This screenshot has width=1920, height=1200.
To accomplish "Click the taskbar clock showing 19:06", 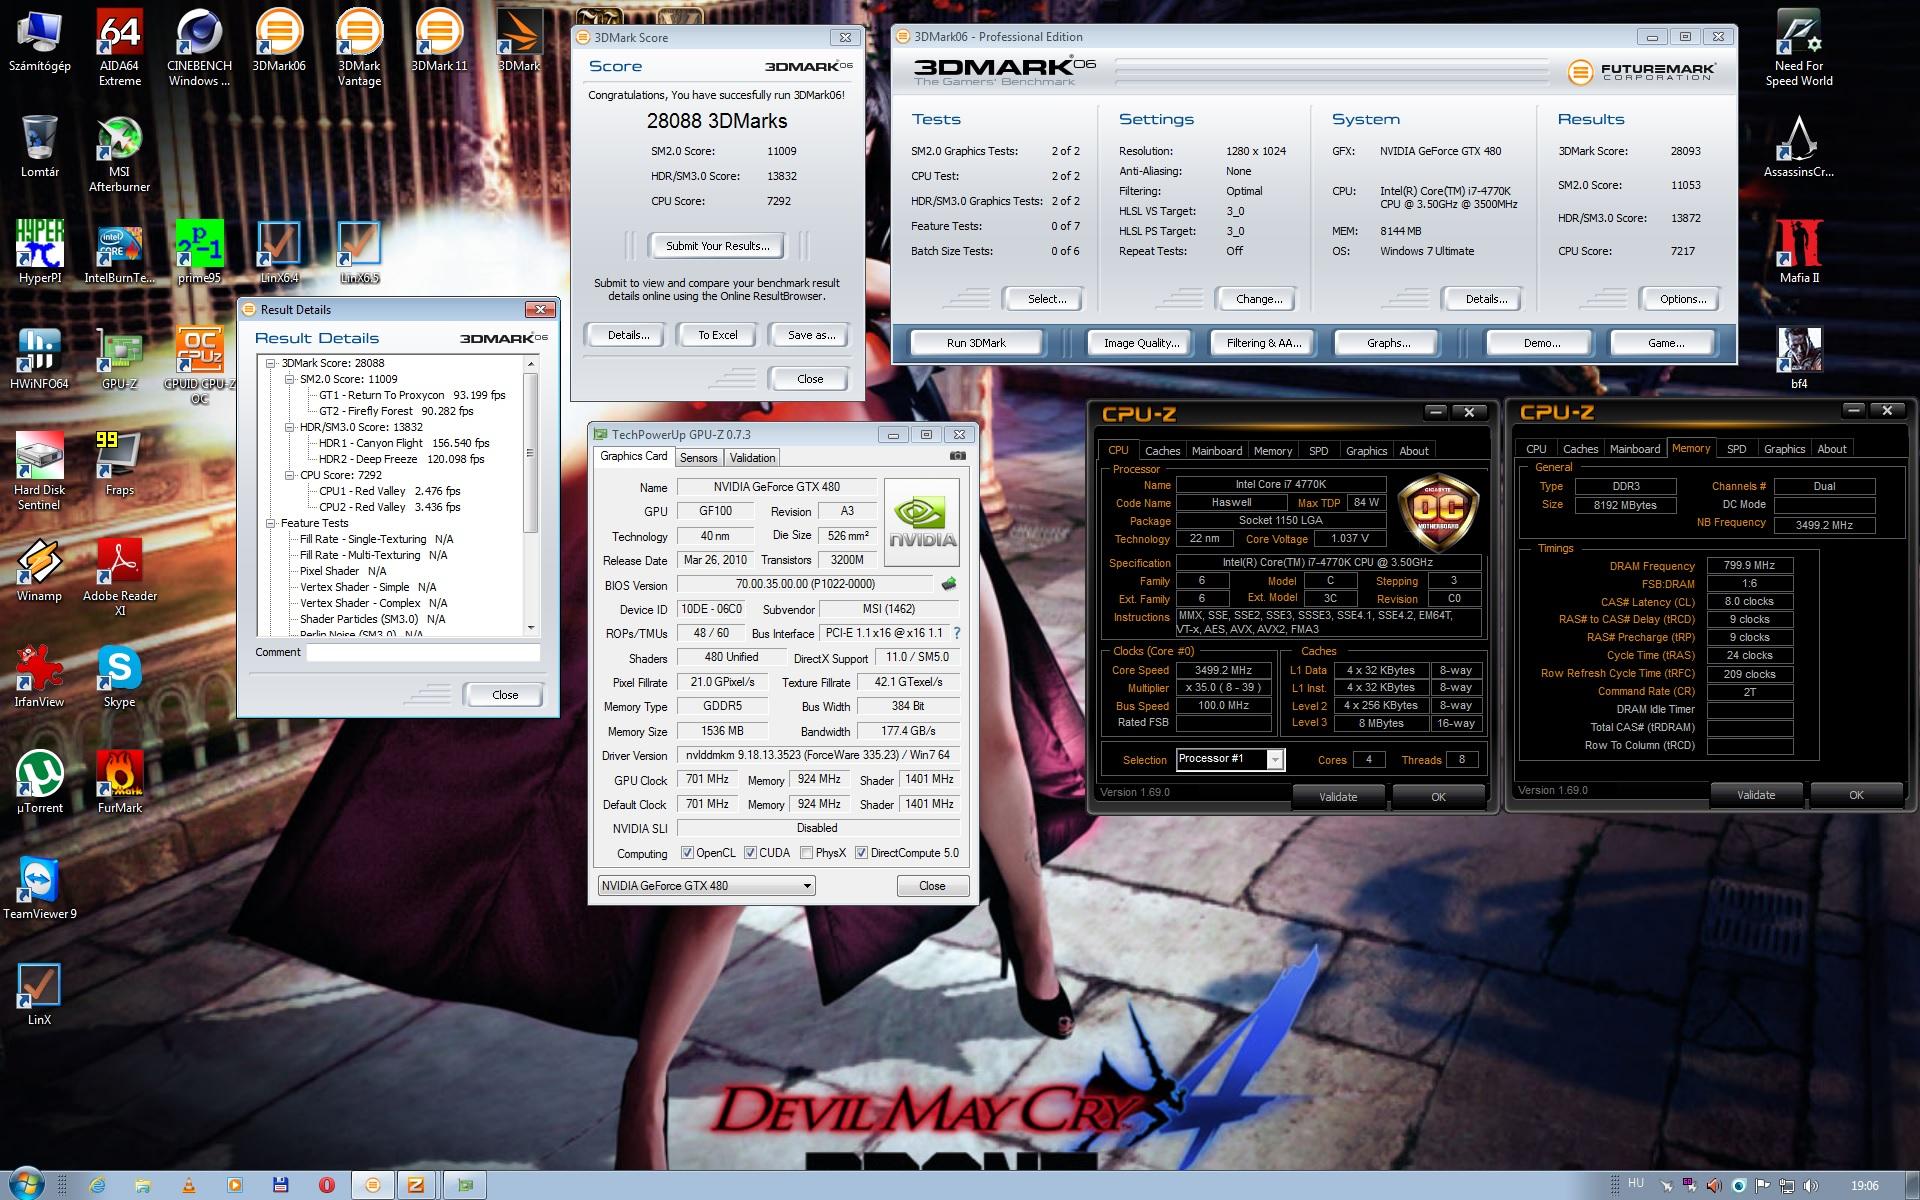I will 1864,1185.
